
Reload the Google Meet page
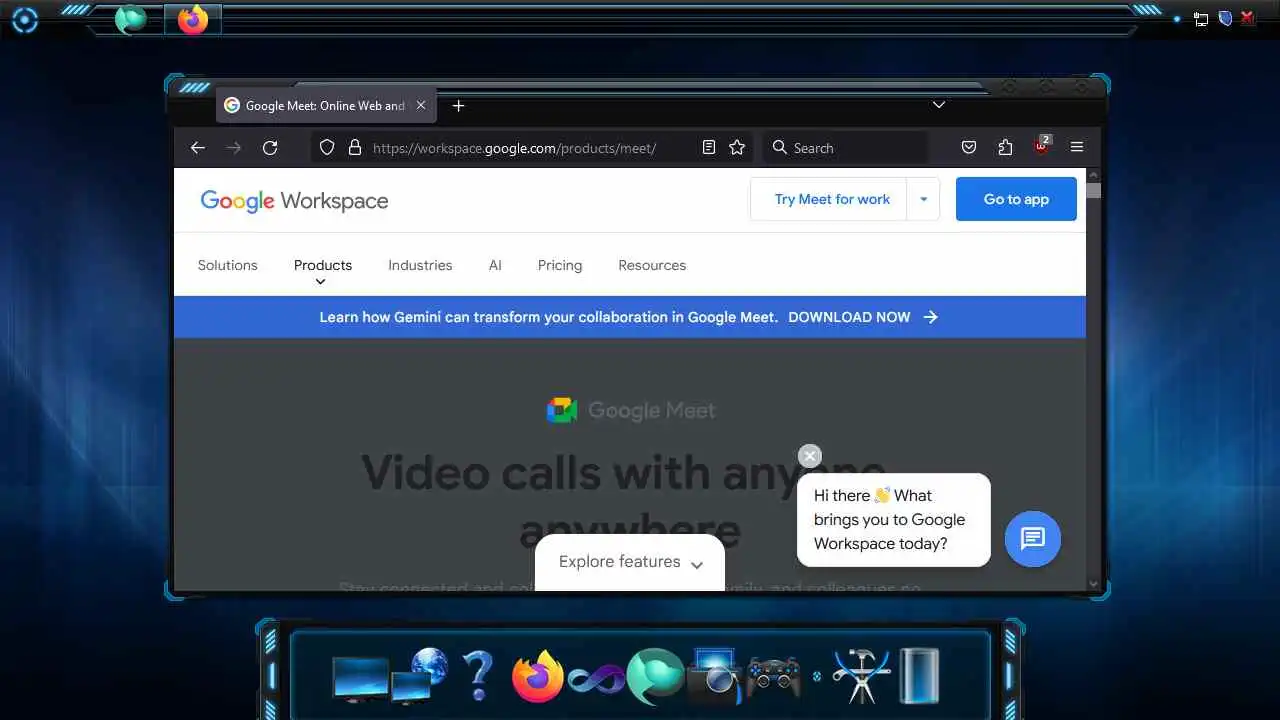click(270, 148)
